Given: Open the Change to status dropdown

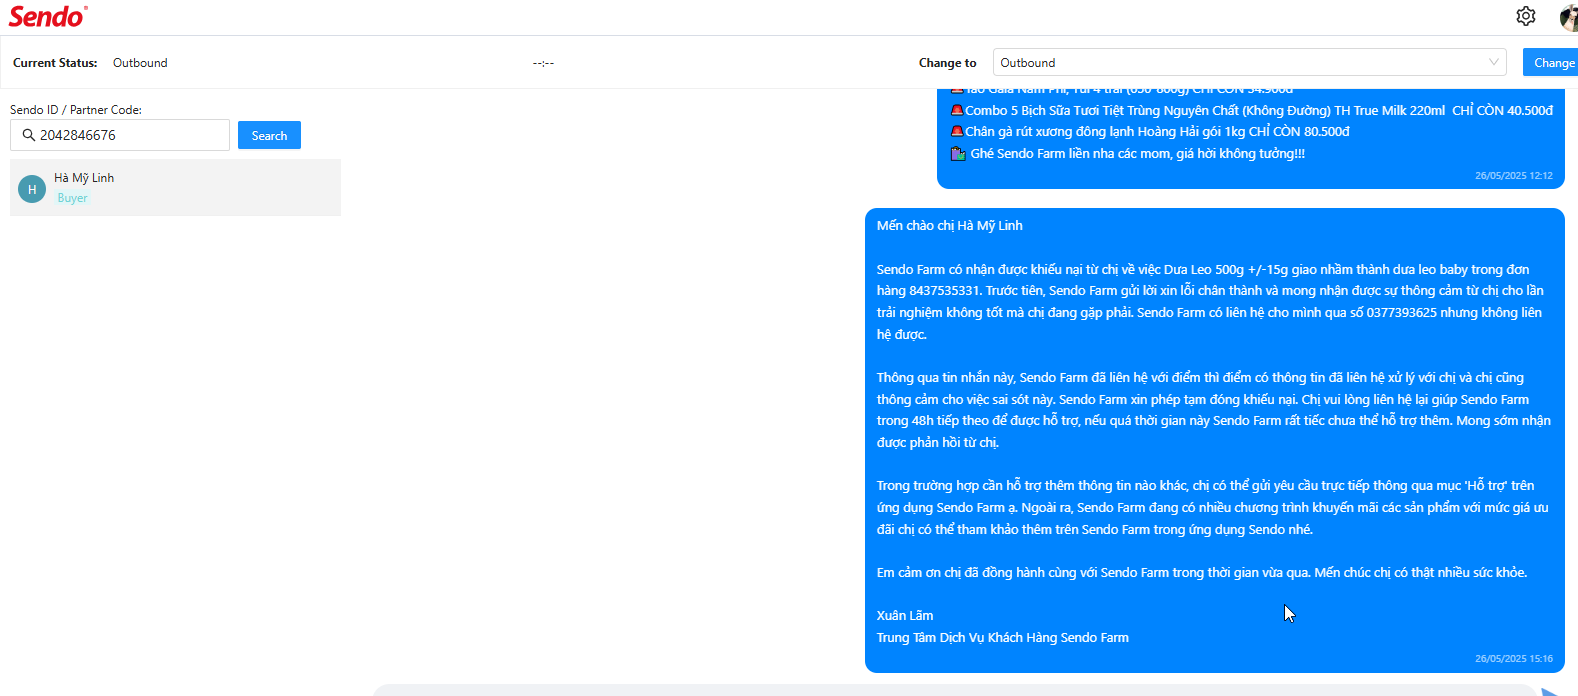Looking at the screenshot, I should point(1250,62).
